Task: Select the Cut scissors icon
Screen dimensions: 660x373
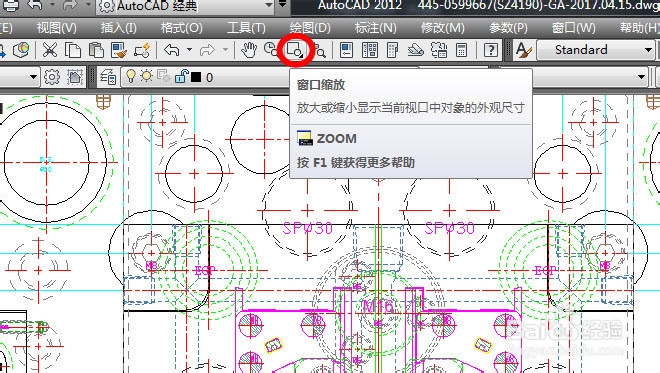Action: pyautogui.click(x=50, y=50)
